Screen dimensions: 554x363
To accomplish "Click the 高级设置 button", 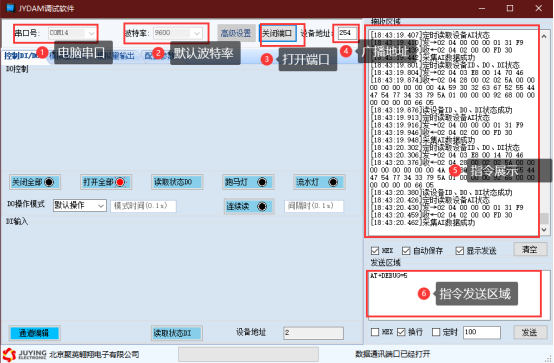I will 236,33.
